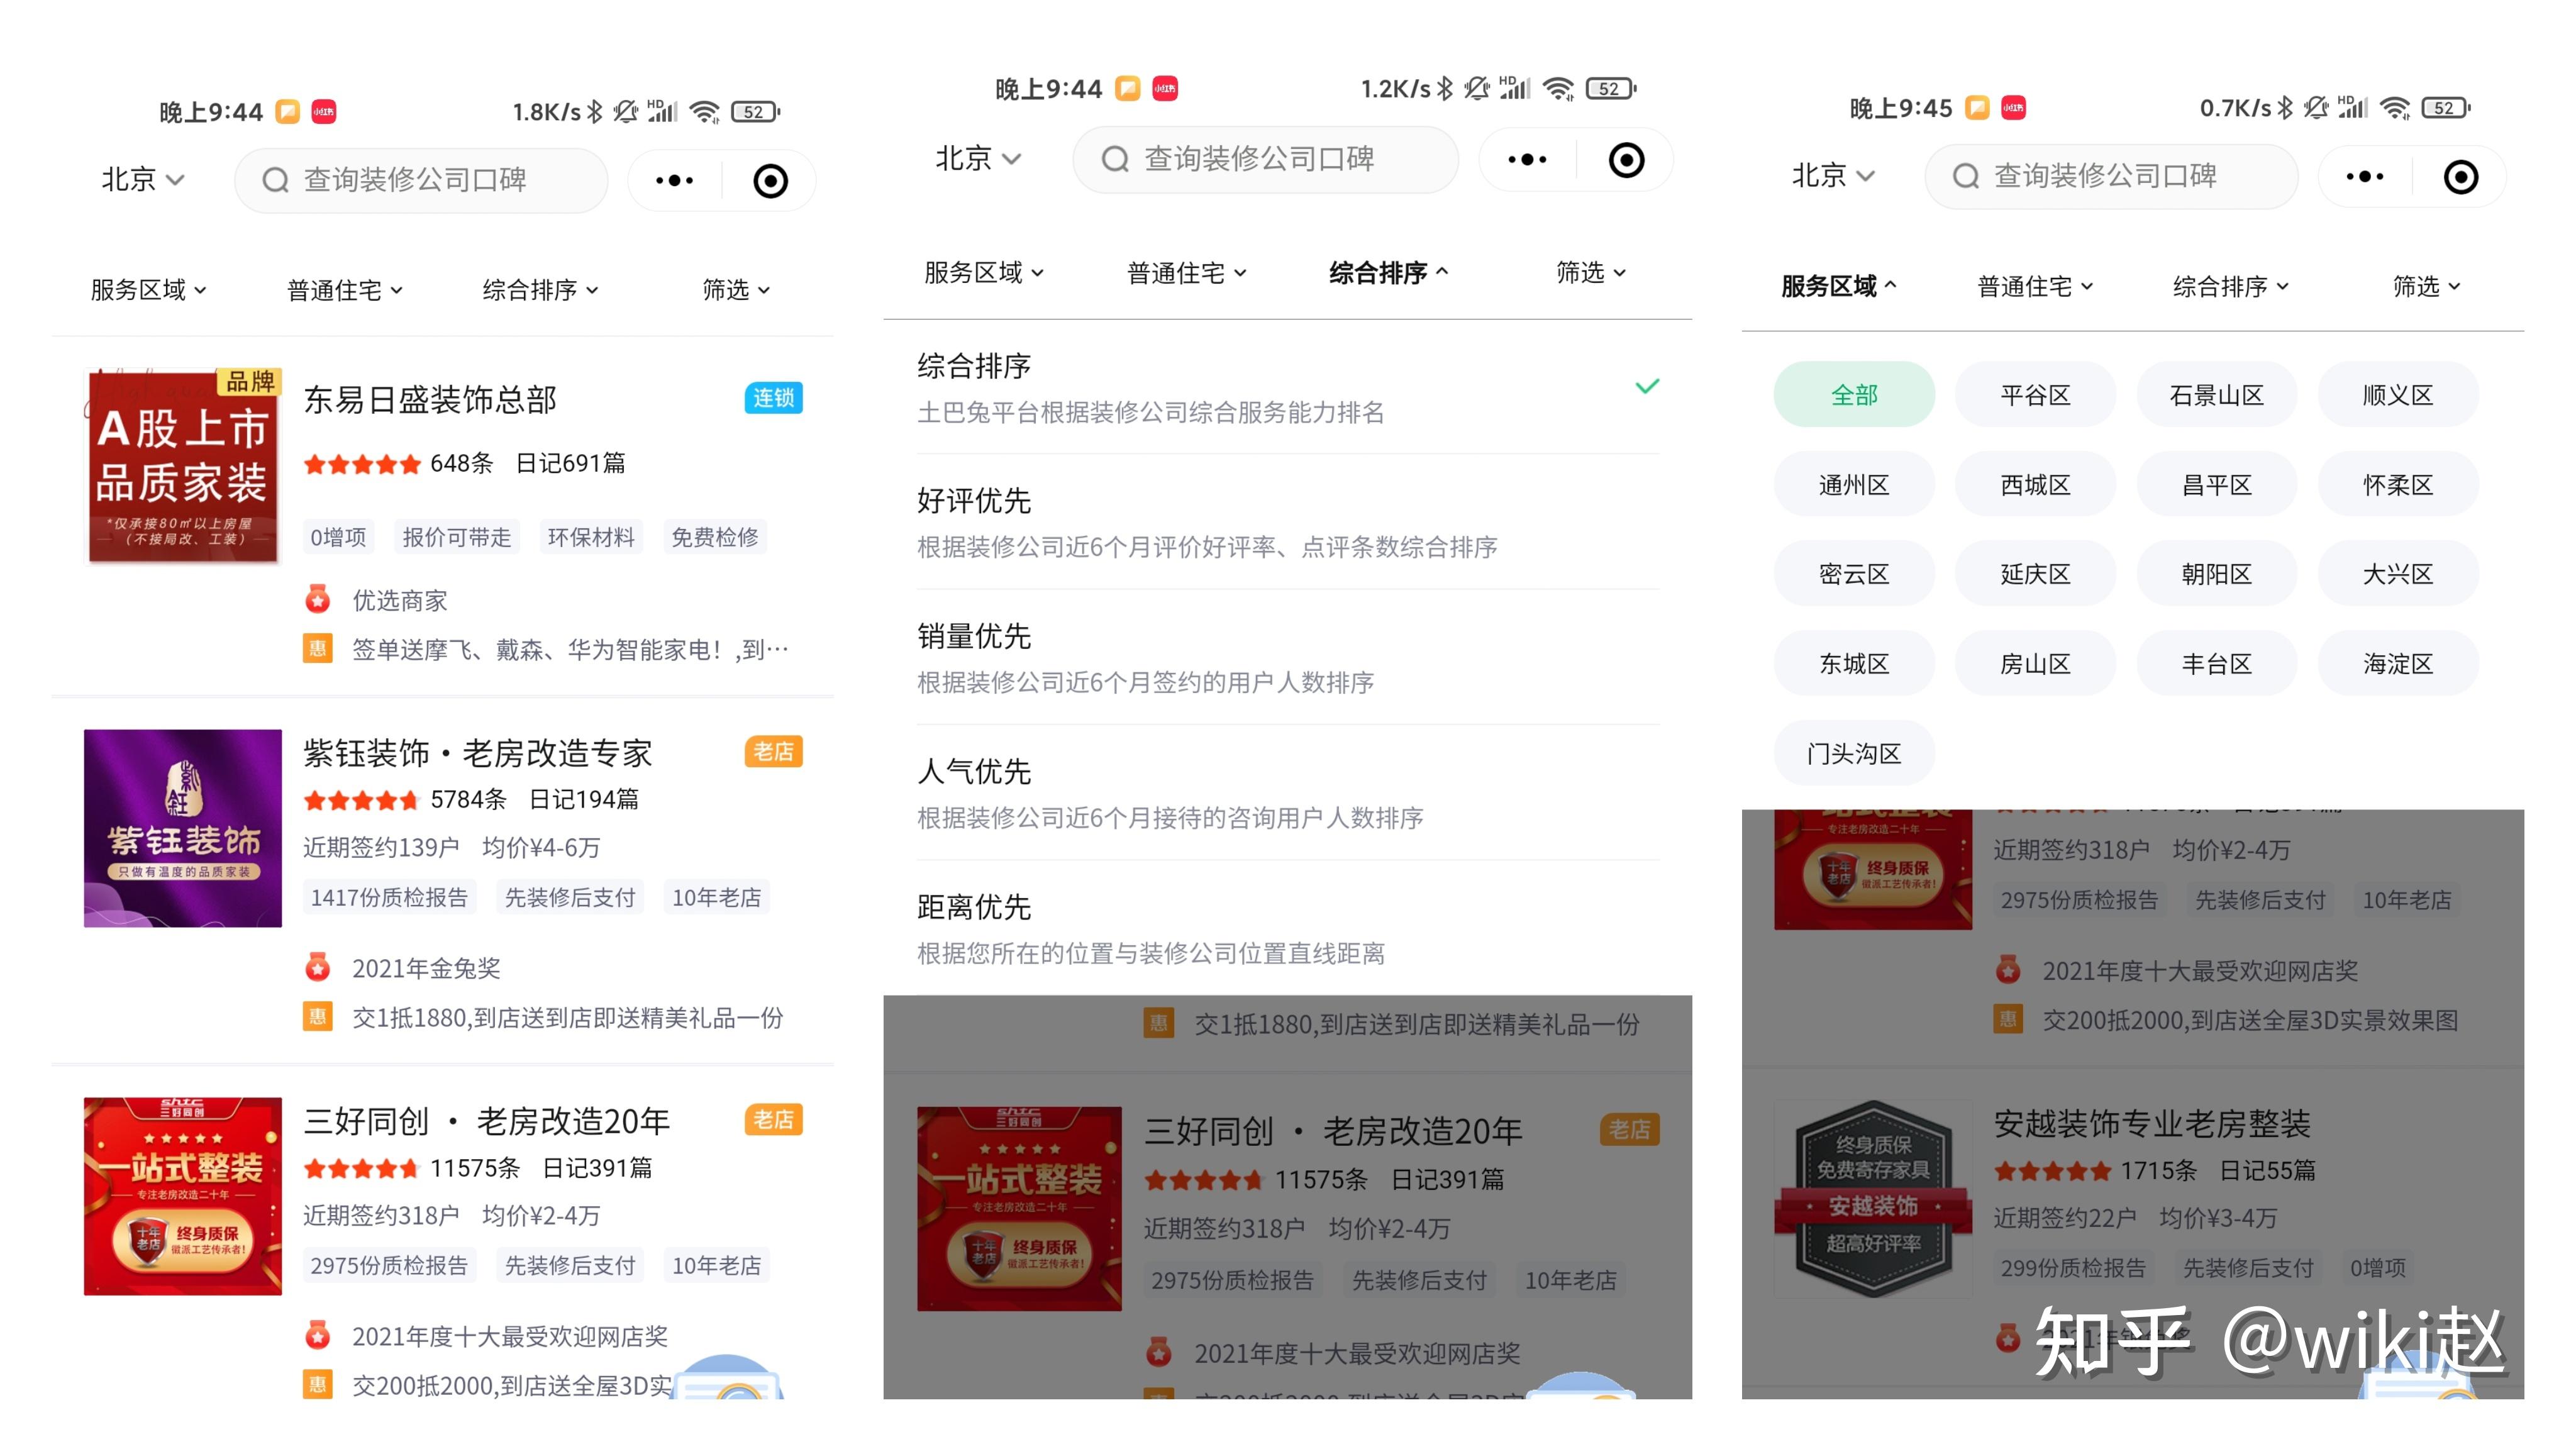Tap the 连锁 badge on 东易日盛
This screenshot has height=1449, width=2576.
click(773, 398)
